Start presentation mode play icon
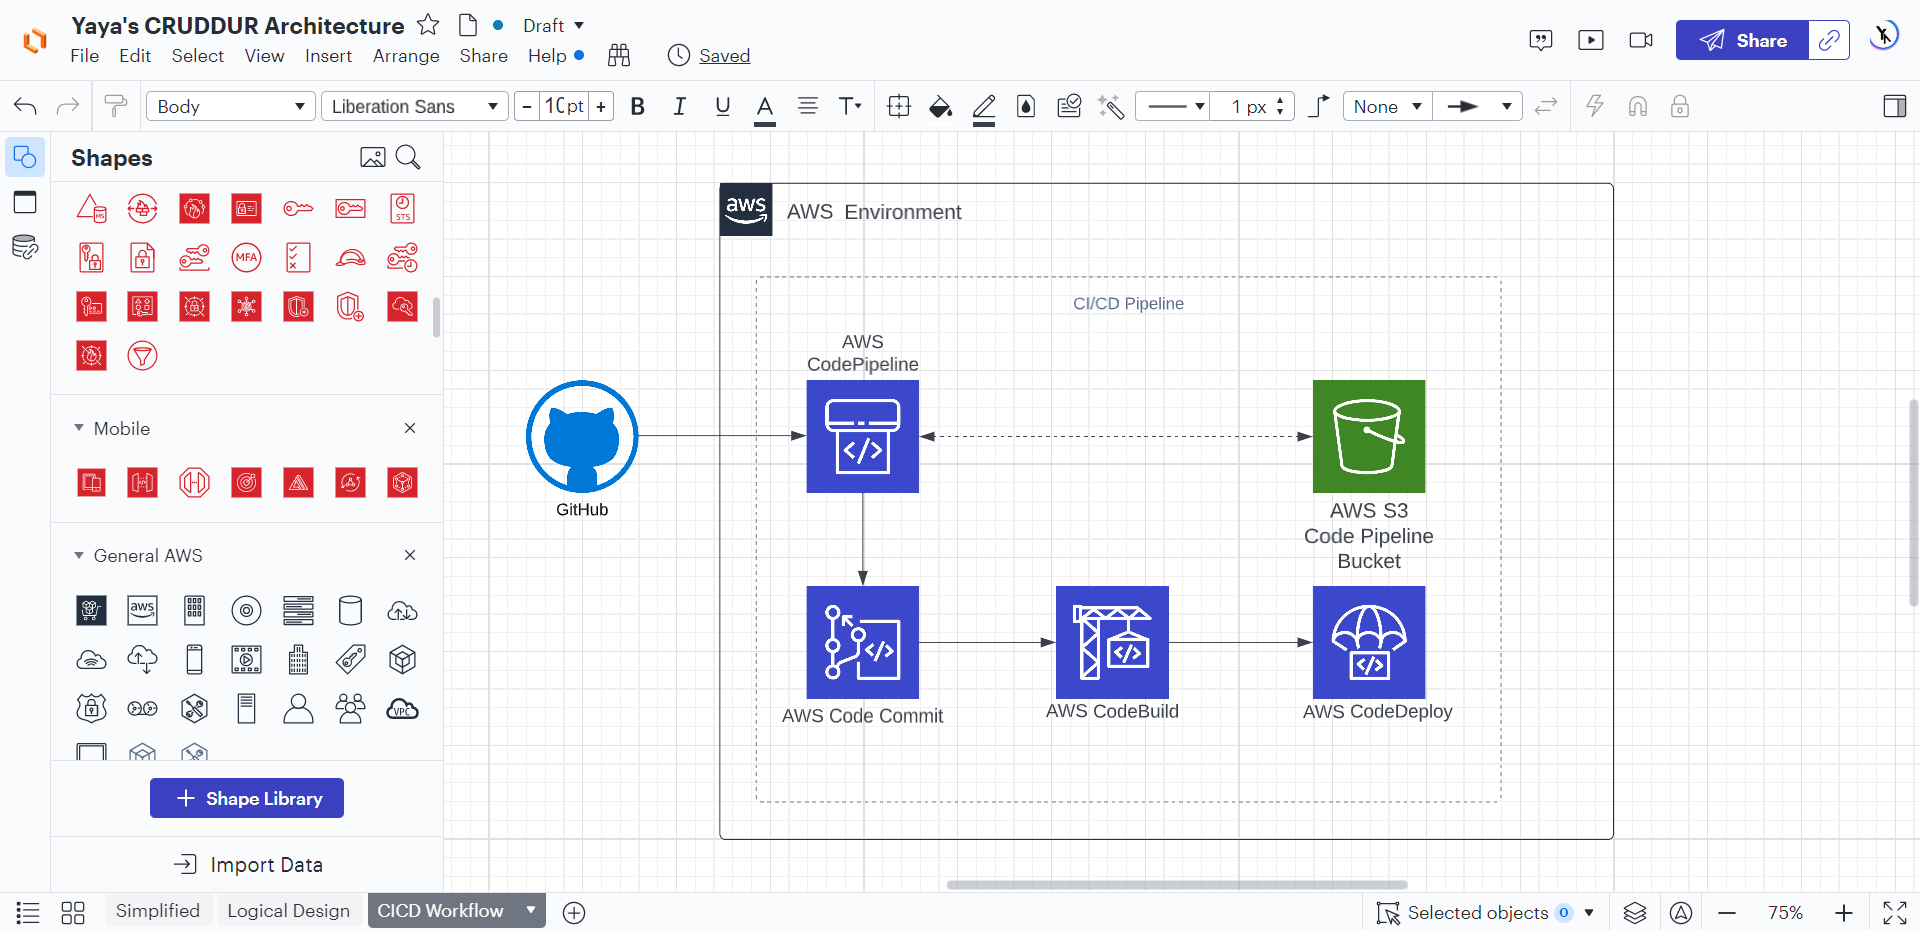The width and height of the screenshot is (1920, 930). (x=1590, y=40)
